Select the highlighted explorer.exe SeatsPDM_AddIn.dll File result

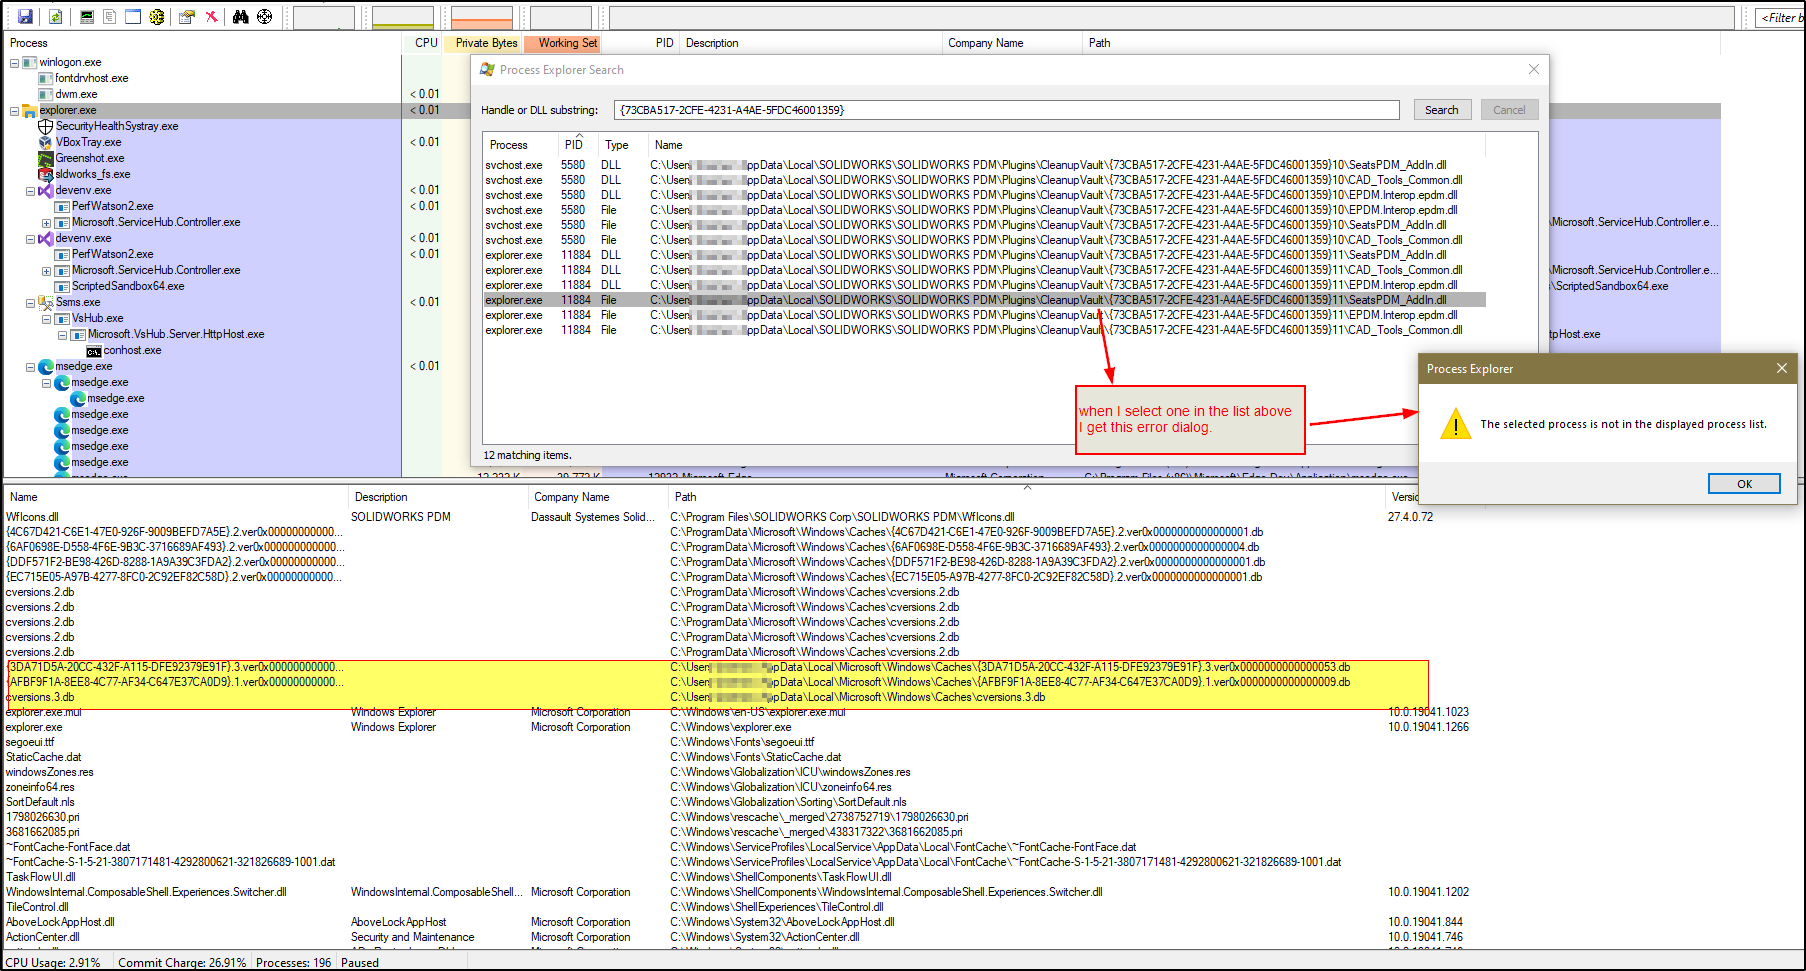coord(984,300)
